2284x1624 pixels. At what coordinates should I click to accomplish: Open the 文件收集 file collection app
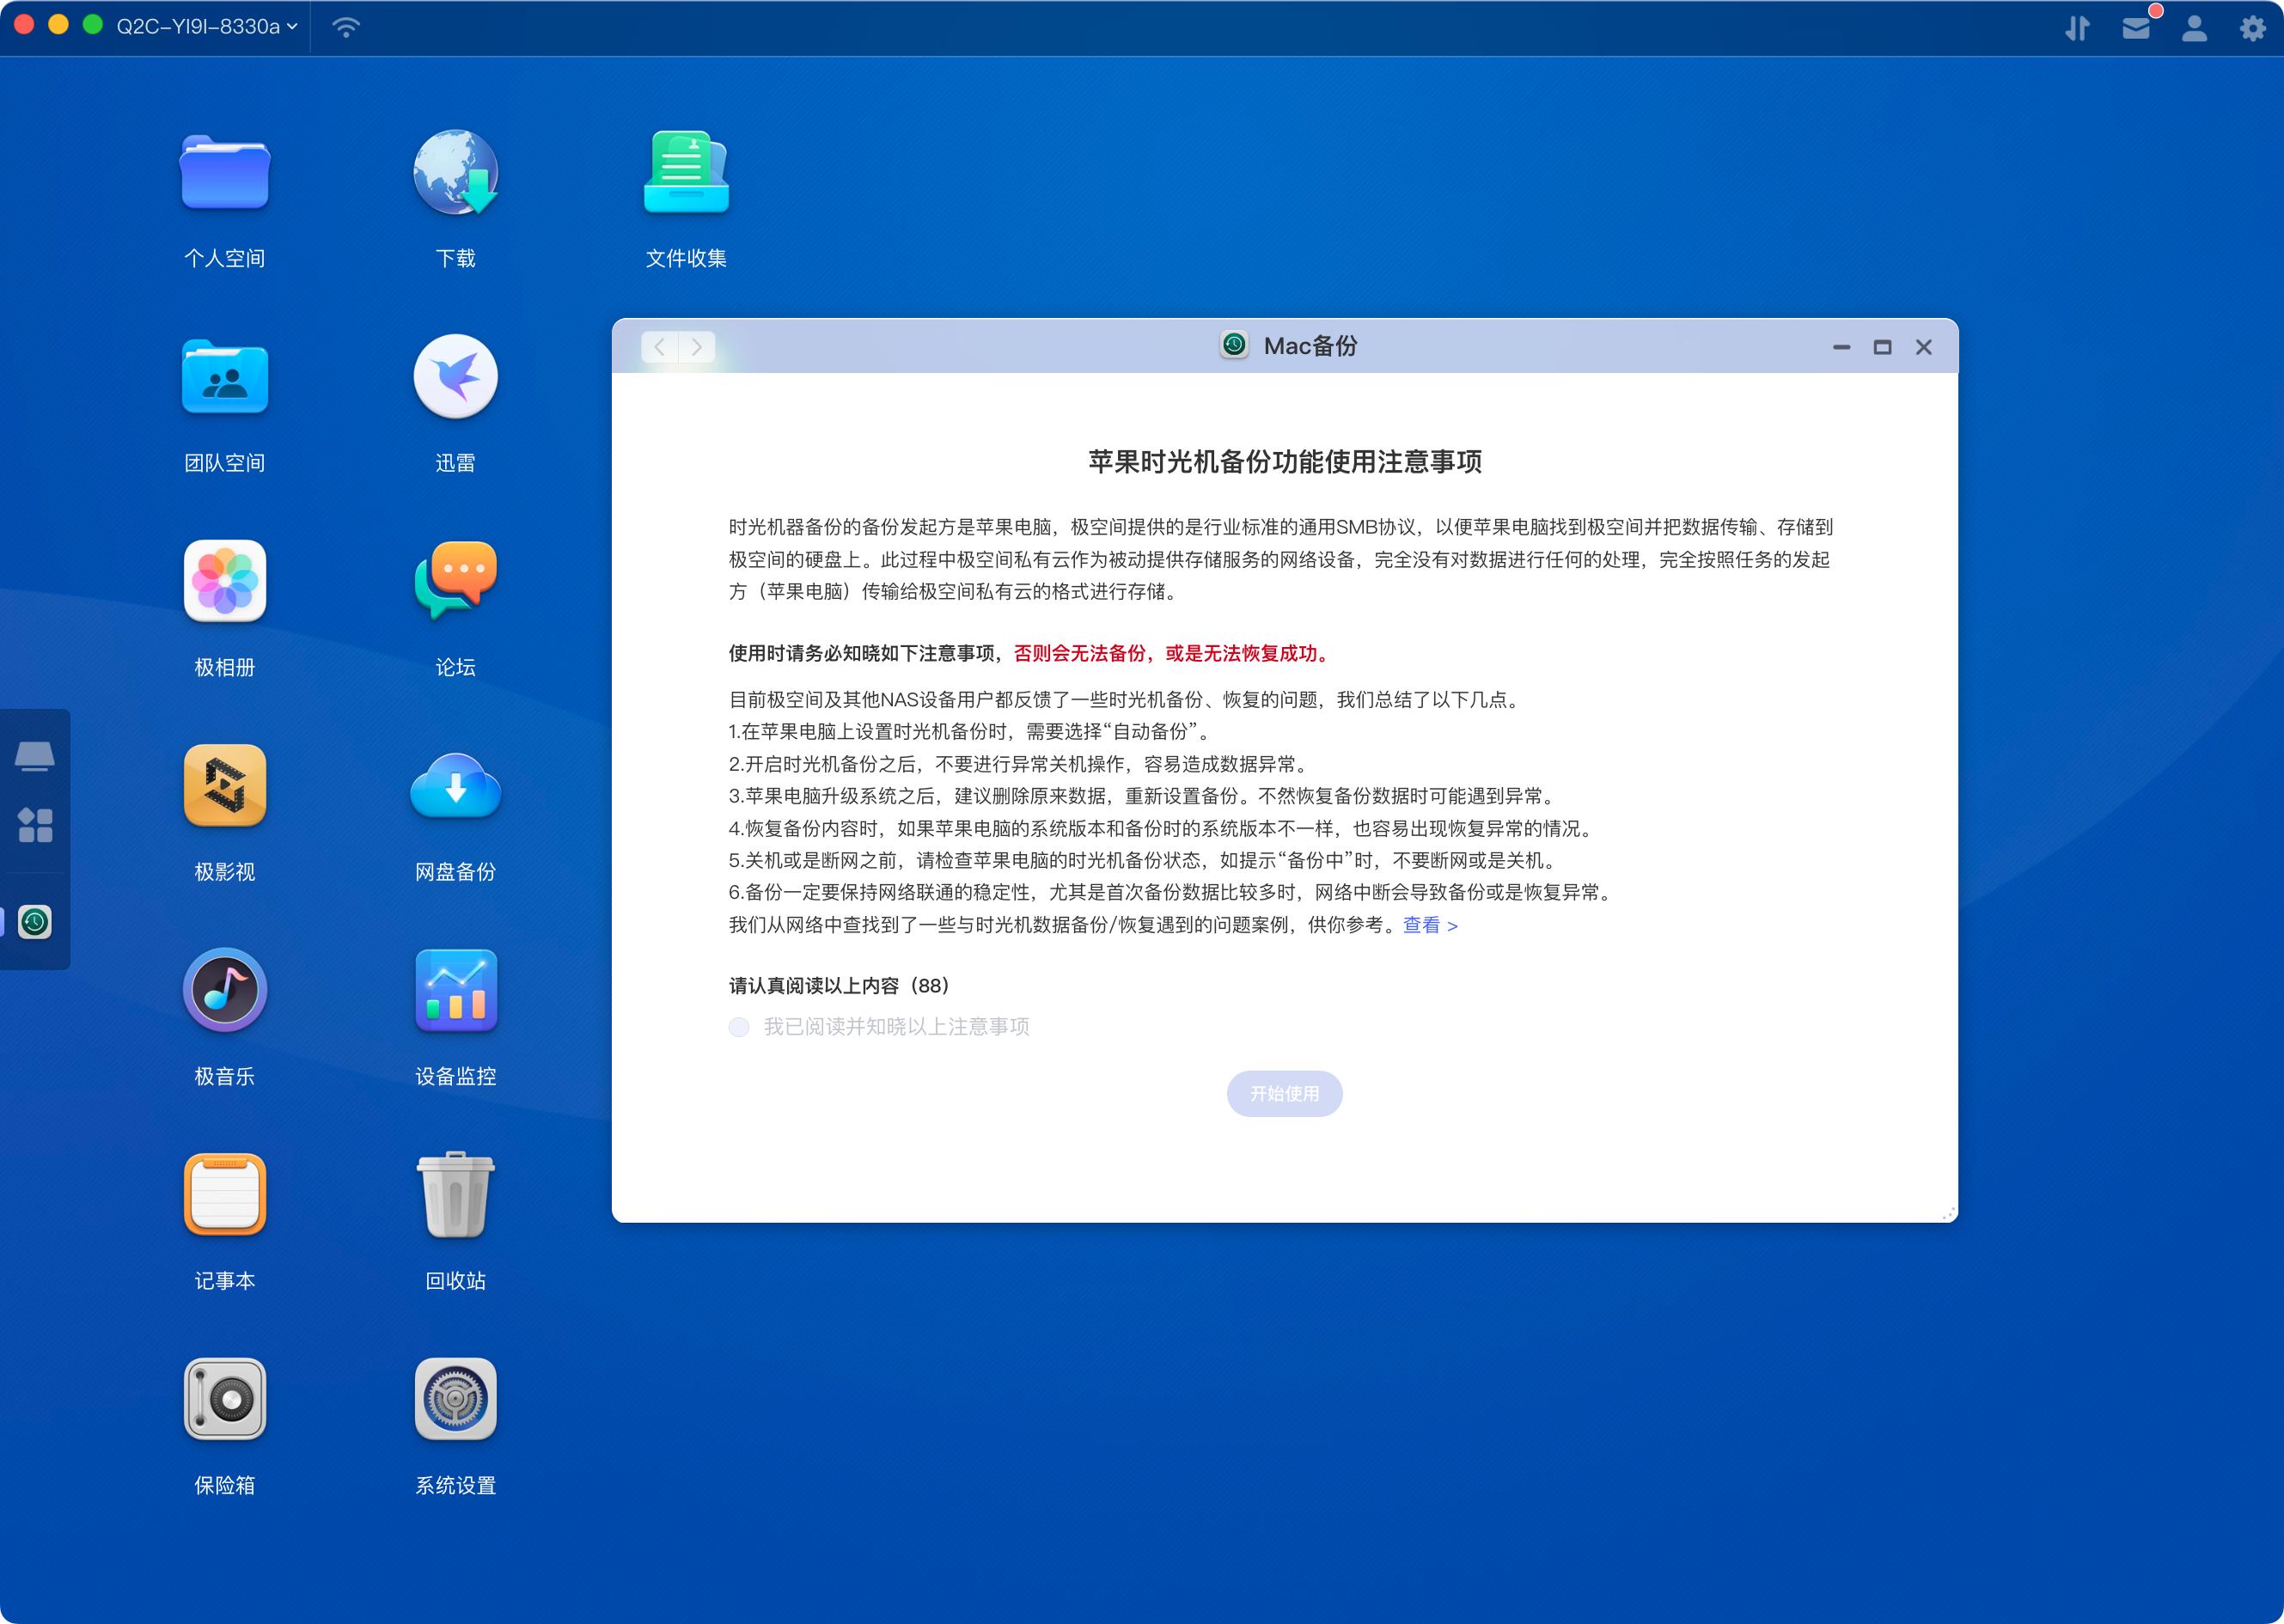(x=686, y=172)
